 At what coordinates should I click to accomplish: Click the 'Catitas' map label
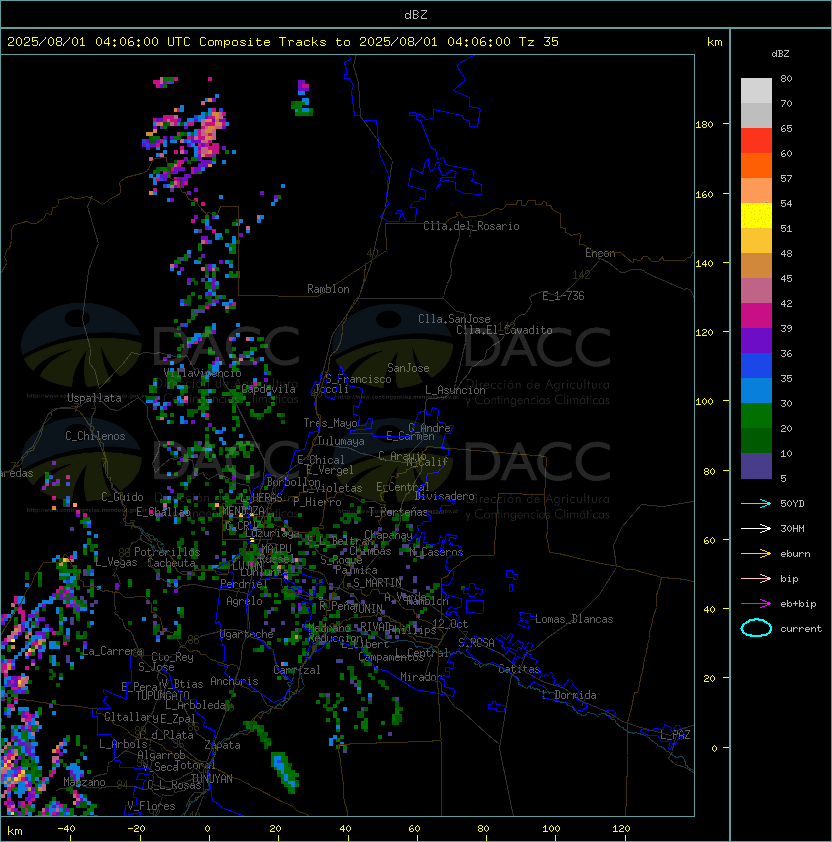519,669
